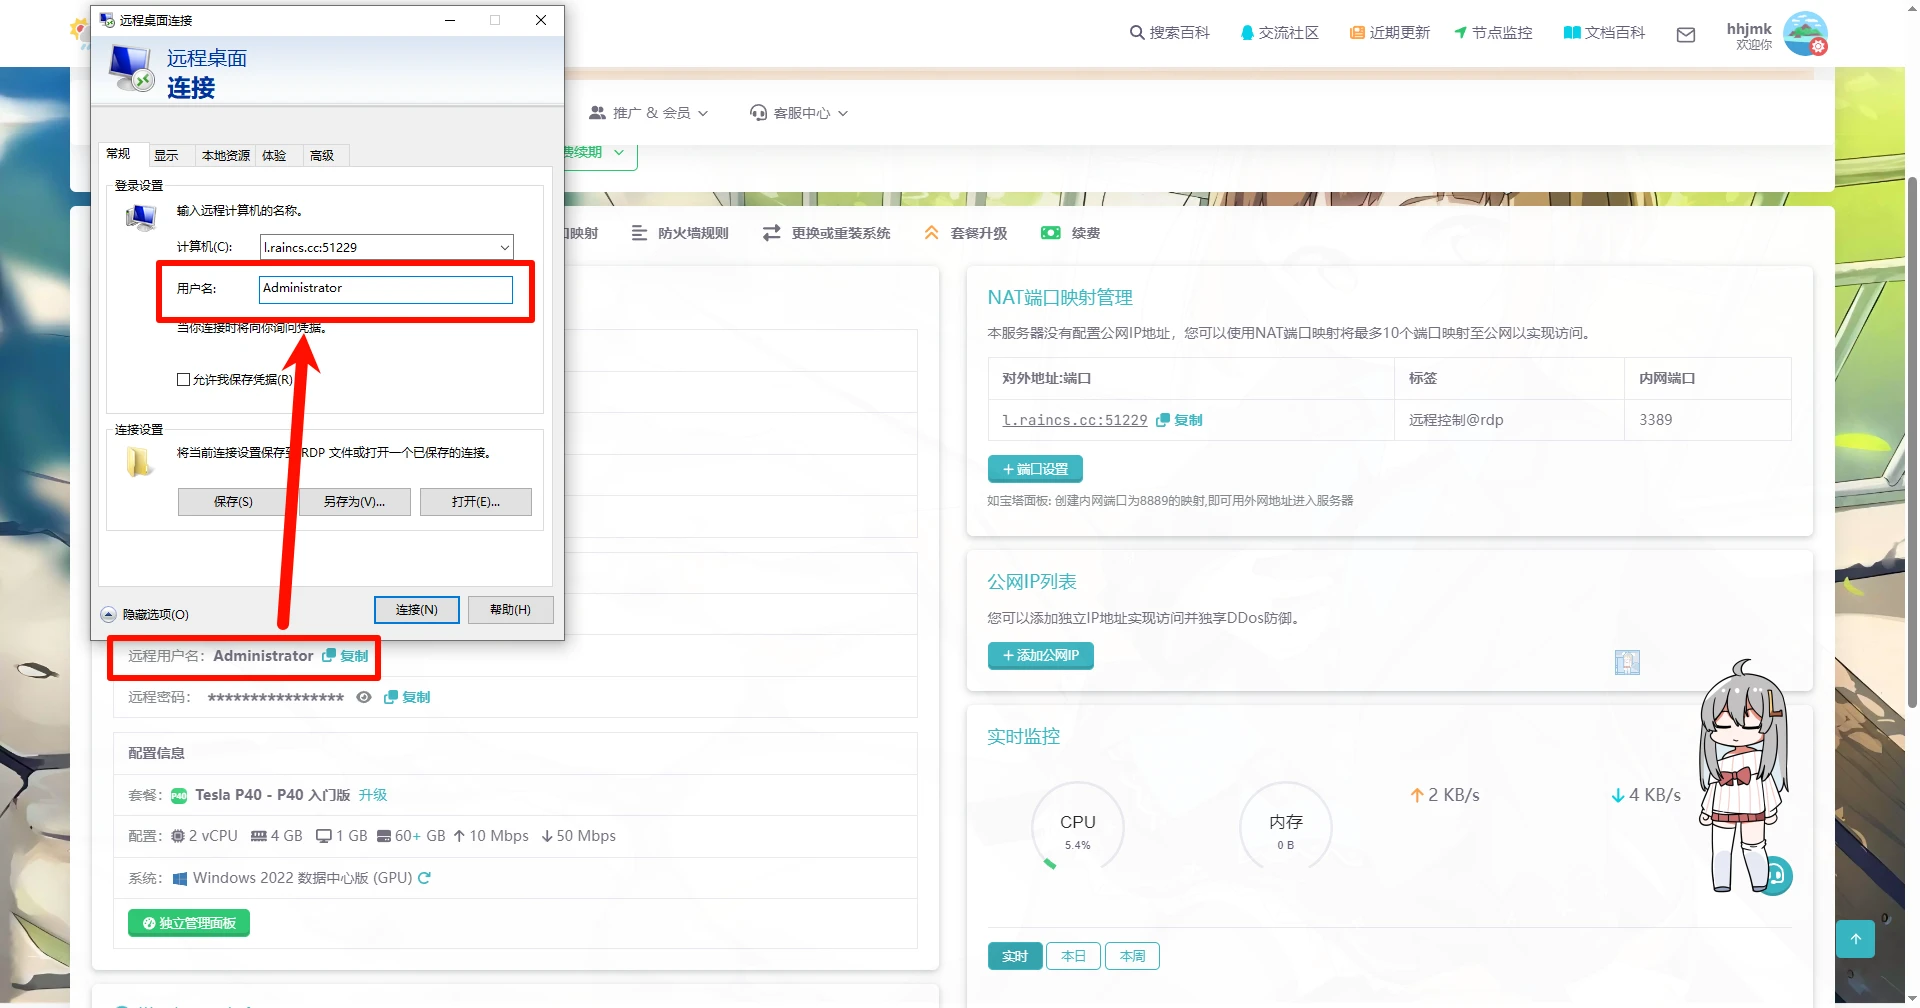Open the user avatar profile picture
This screenshot has width=1920, height=1008.
1805,33
